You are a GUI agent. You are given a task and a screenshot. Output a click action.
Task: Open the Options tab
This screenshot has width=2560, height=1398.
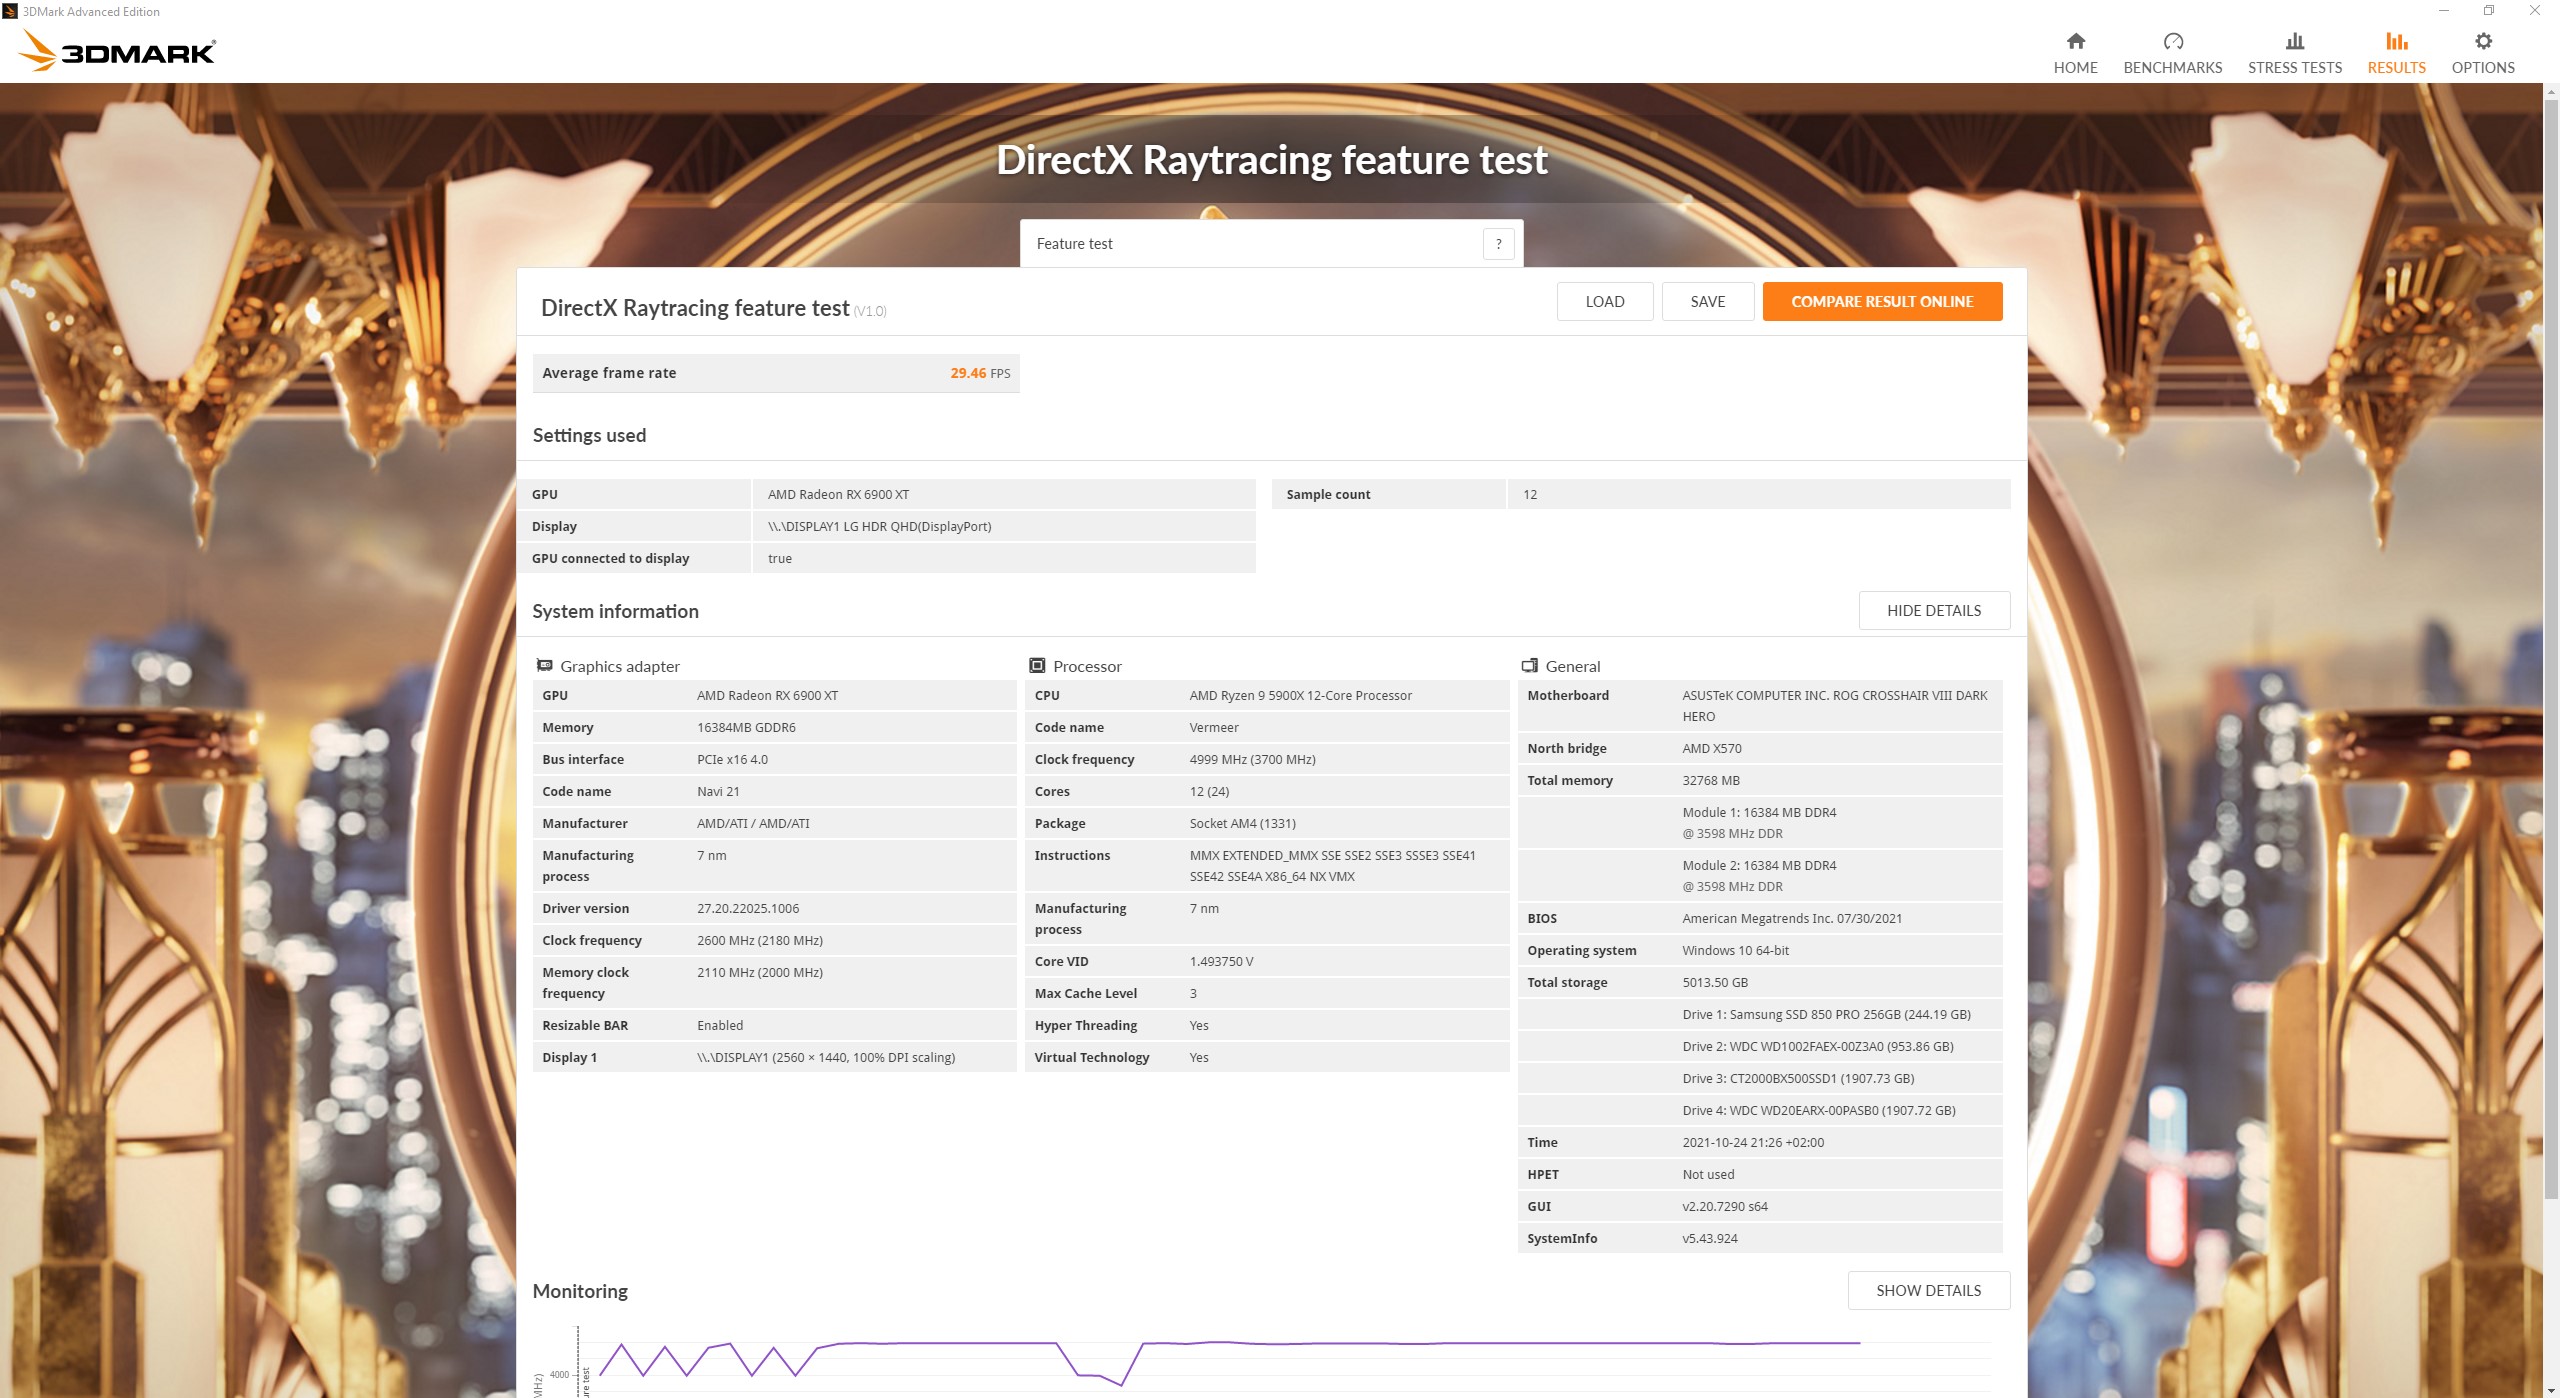pos(2482,54)
